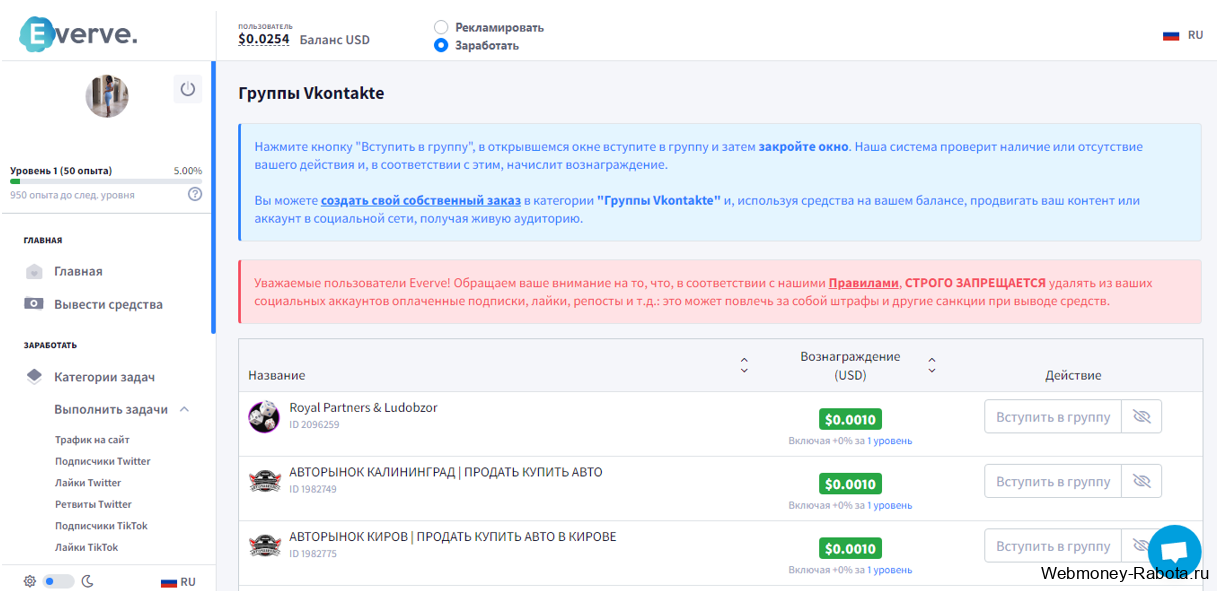Click the Вывести средства money icon
This screenshot has height=591, width=1218.
[34, 304]
